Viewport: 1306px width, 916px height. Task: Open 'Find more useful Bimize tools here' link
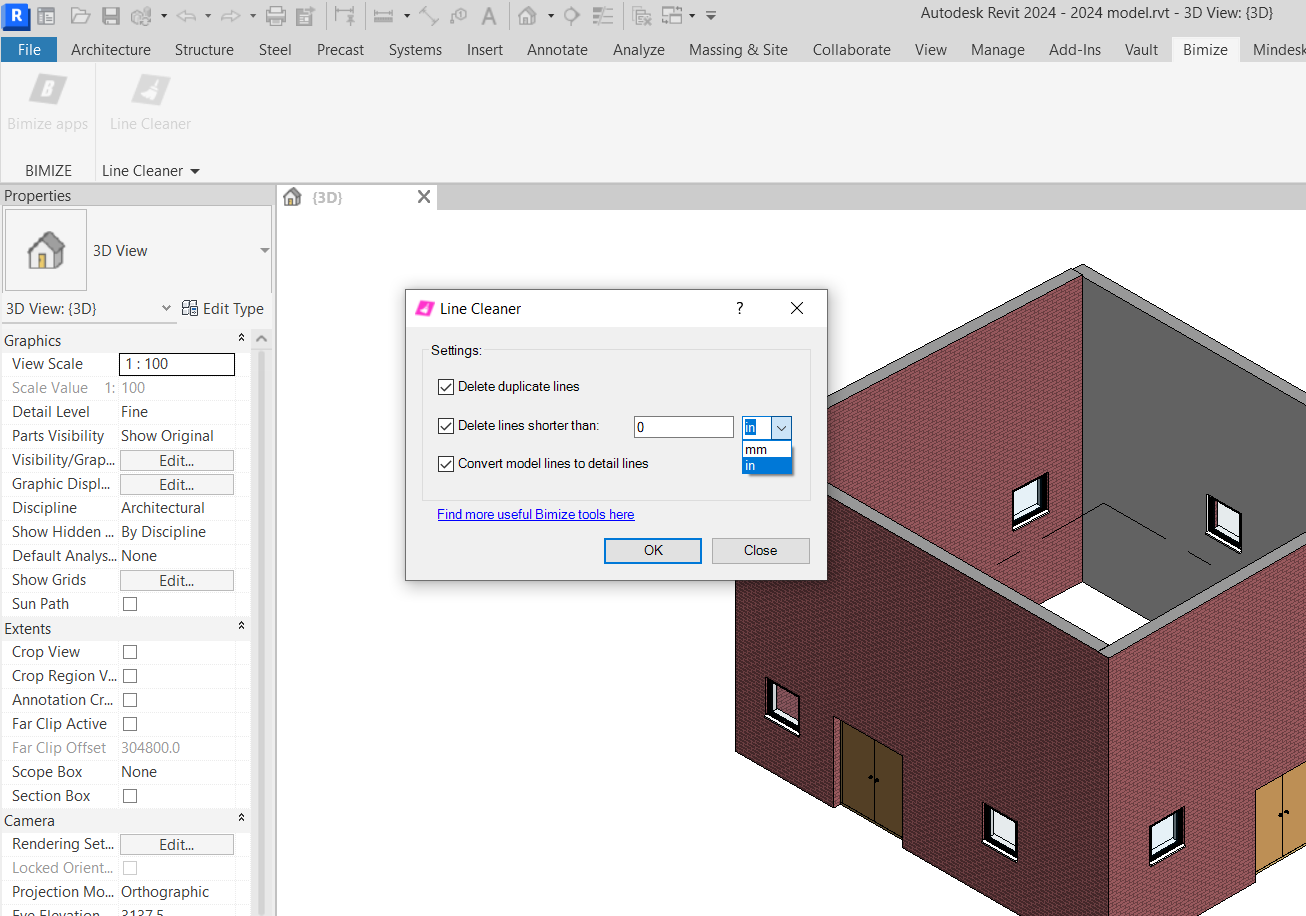click(x=535, y=514)
